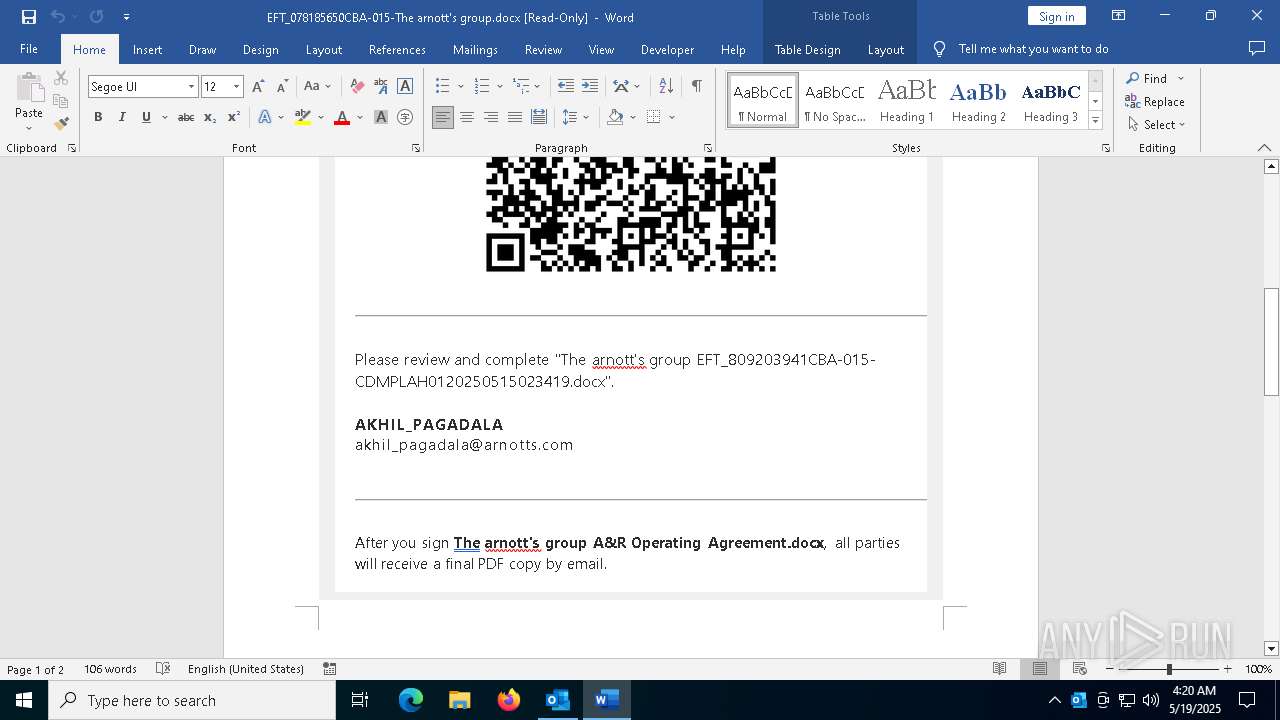1280x720 pixels.
Task: Open the font size dropdown
Action: 236,87
